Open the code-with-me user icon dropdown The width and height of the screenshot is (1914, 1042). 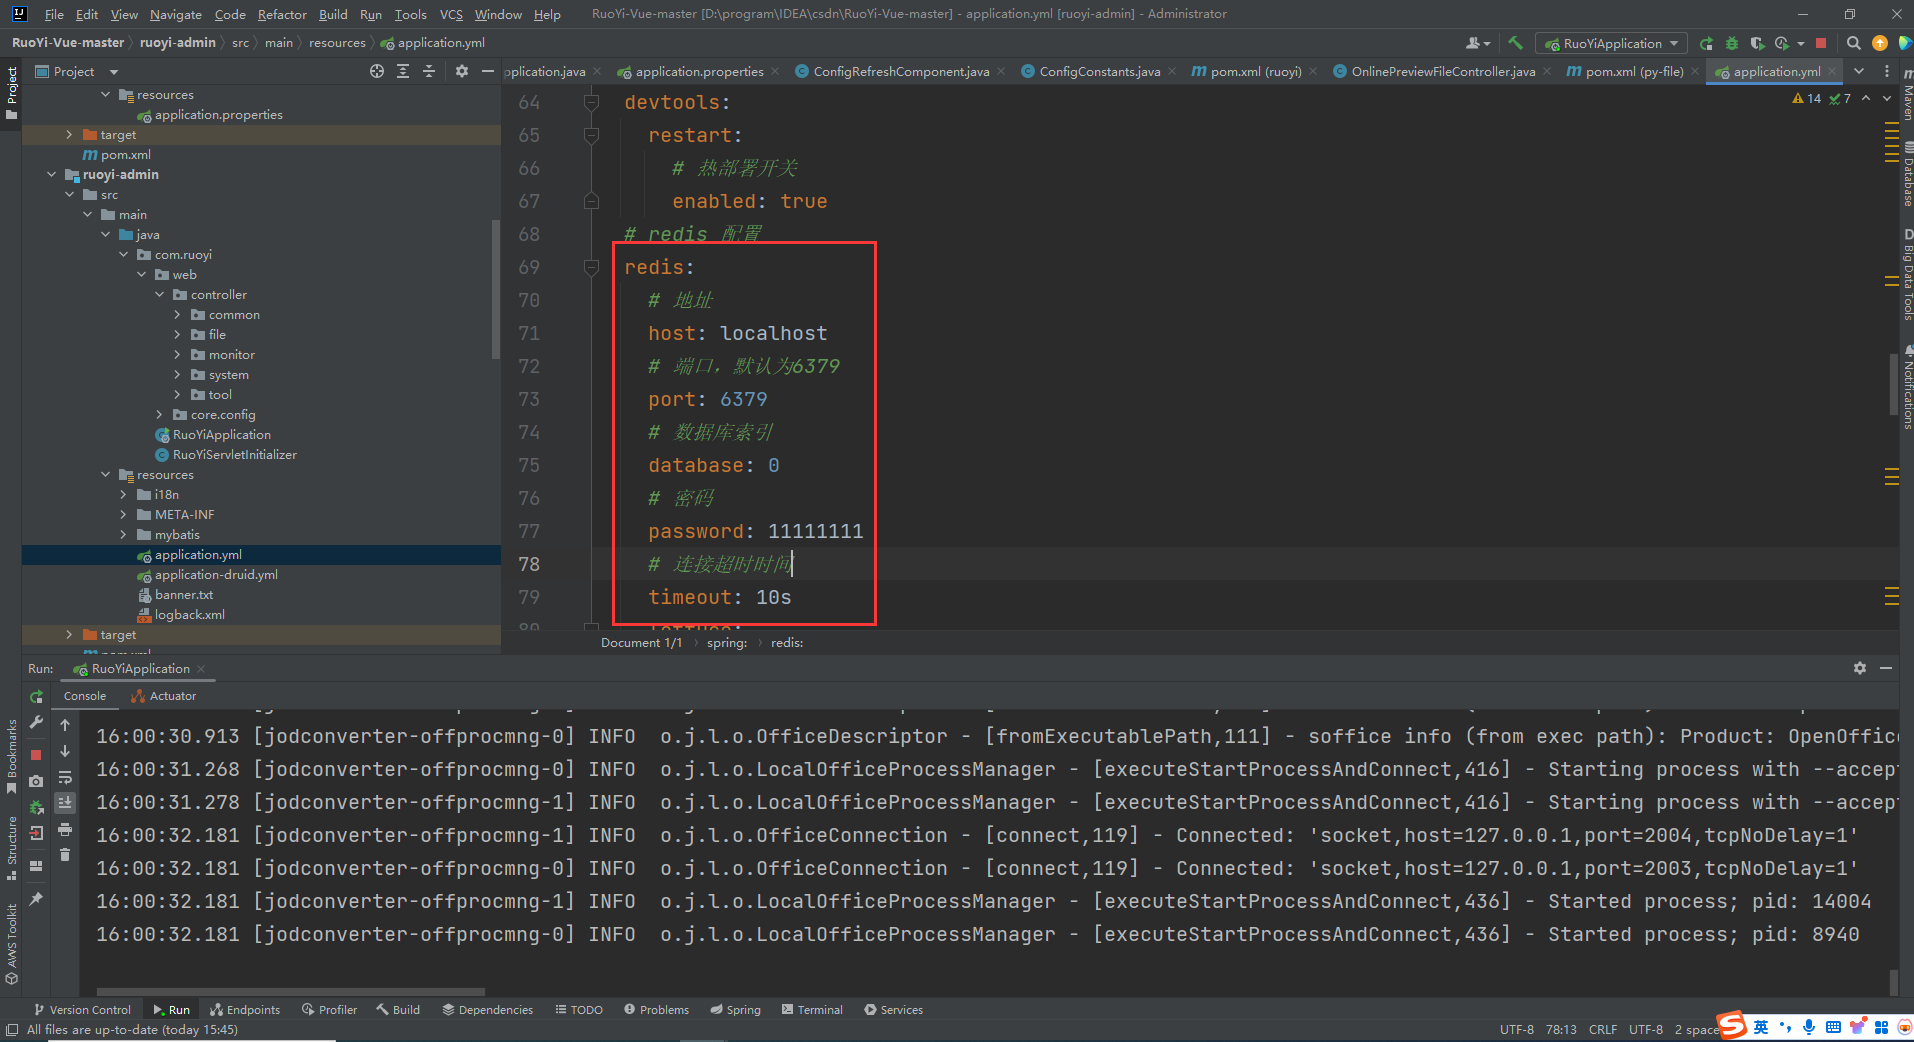coord(1477,43)
